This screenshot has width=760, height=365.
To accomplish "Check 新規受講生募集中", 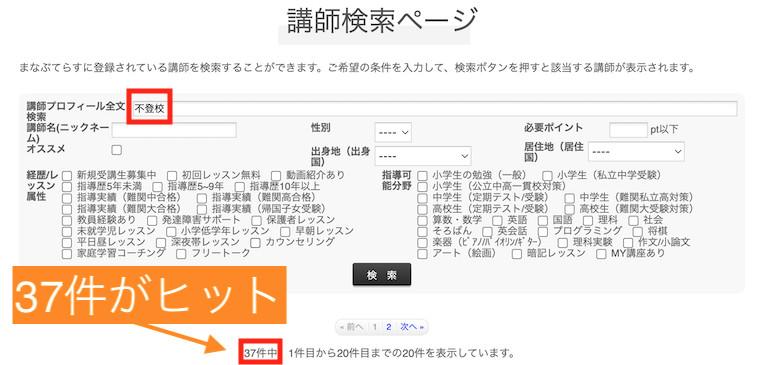I will pos(67,175).
